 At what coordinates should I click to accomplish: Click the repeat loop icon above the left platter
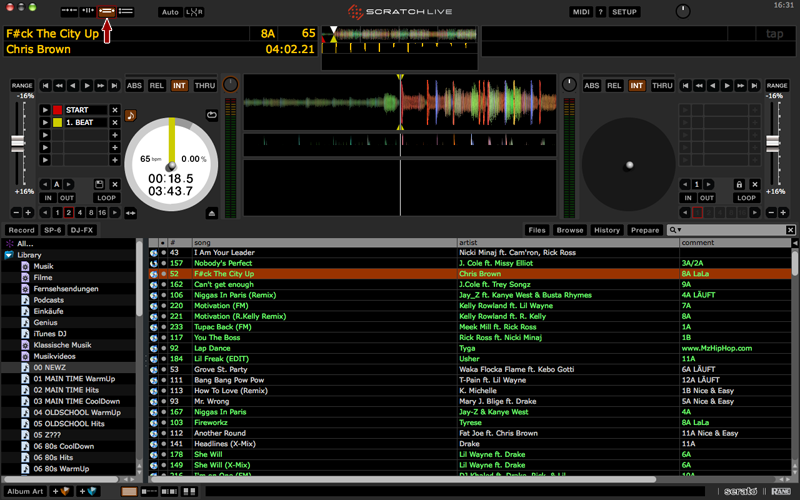212,115
